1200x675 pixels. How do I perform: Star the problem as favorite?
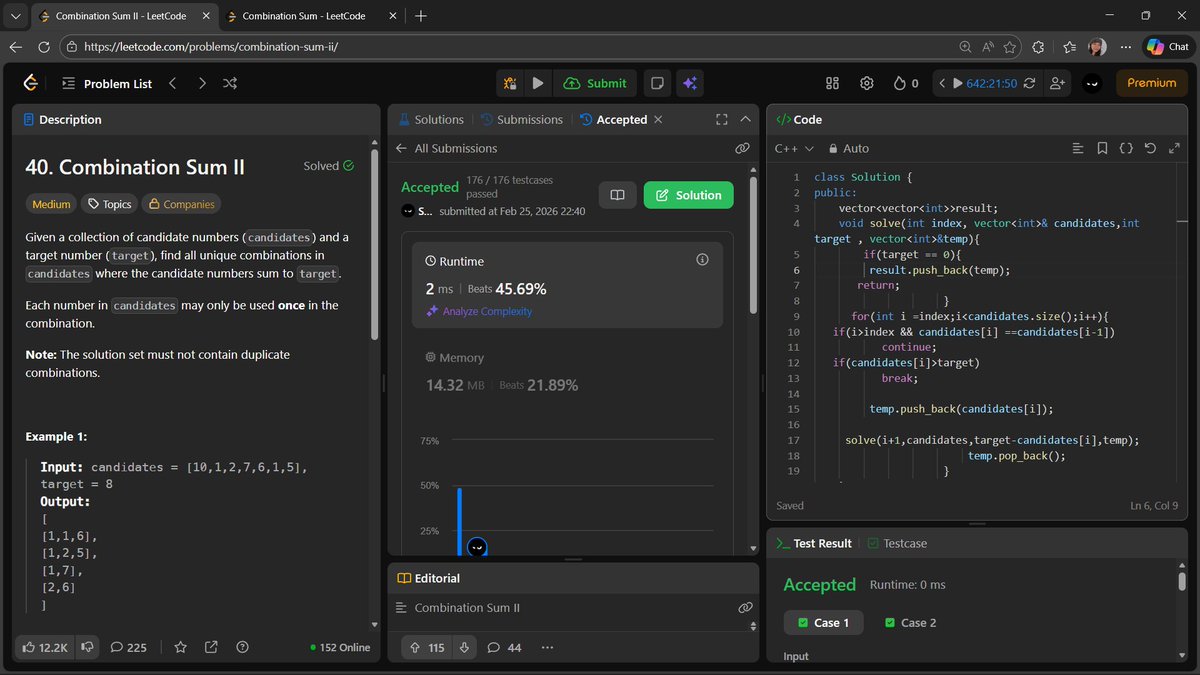point(180,647)
